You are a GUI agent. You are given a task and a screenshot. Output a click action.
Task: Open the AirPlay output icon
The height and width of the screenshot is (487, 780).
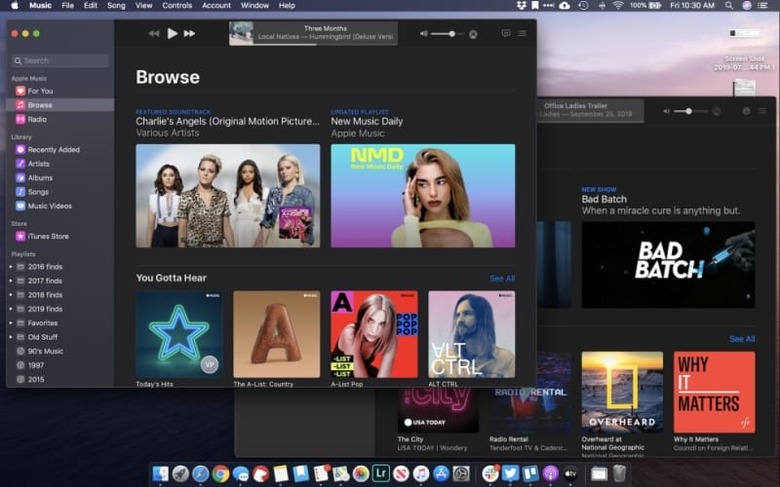[x=473, y=34]
